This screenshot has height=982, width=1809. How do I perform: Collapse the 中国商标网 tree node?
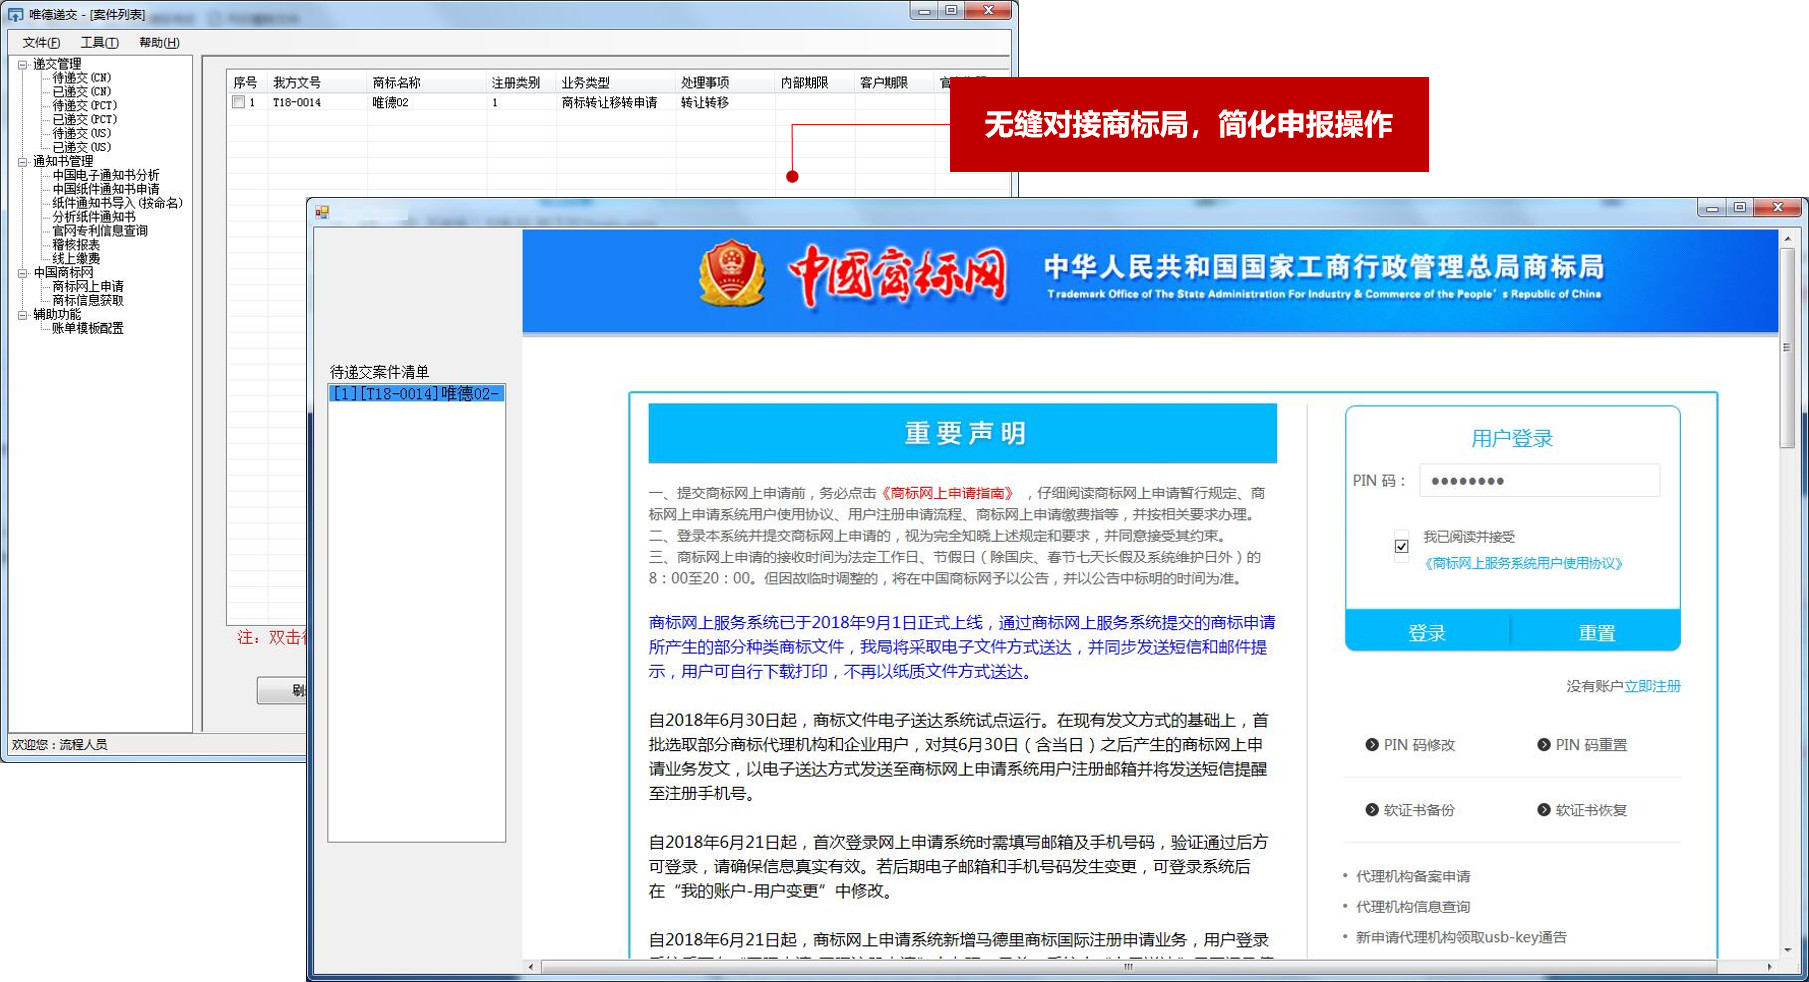click(22, 272)
